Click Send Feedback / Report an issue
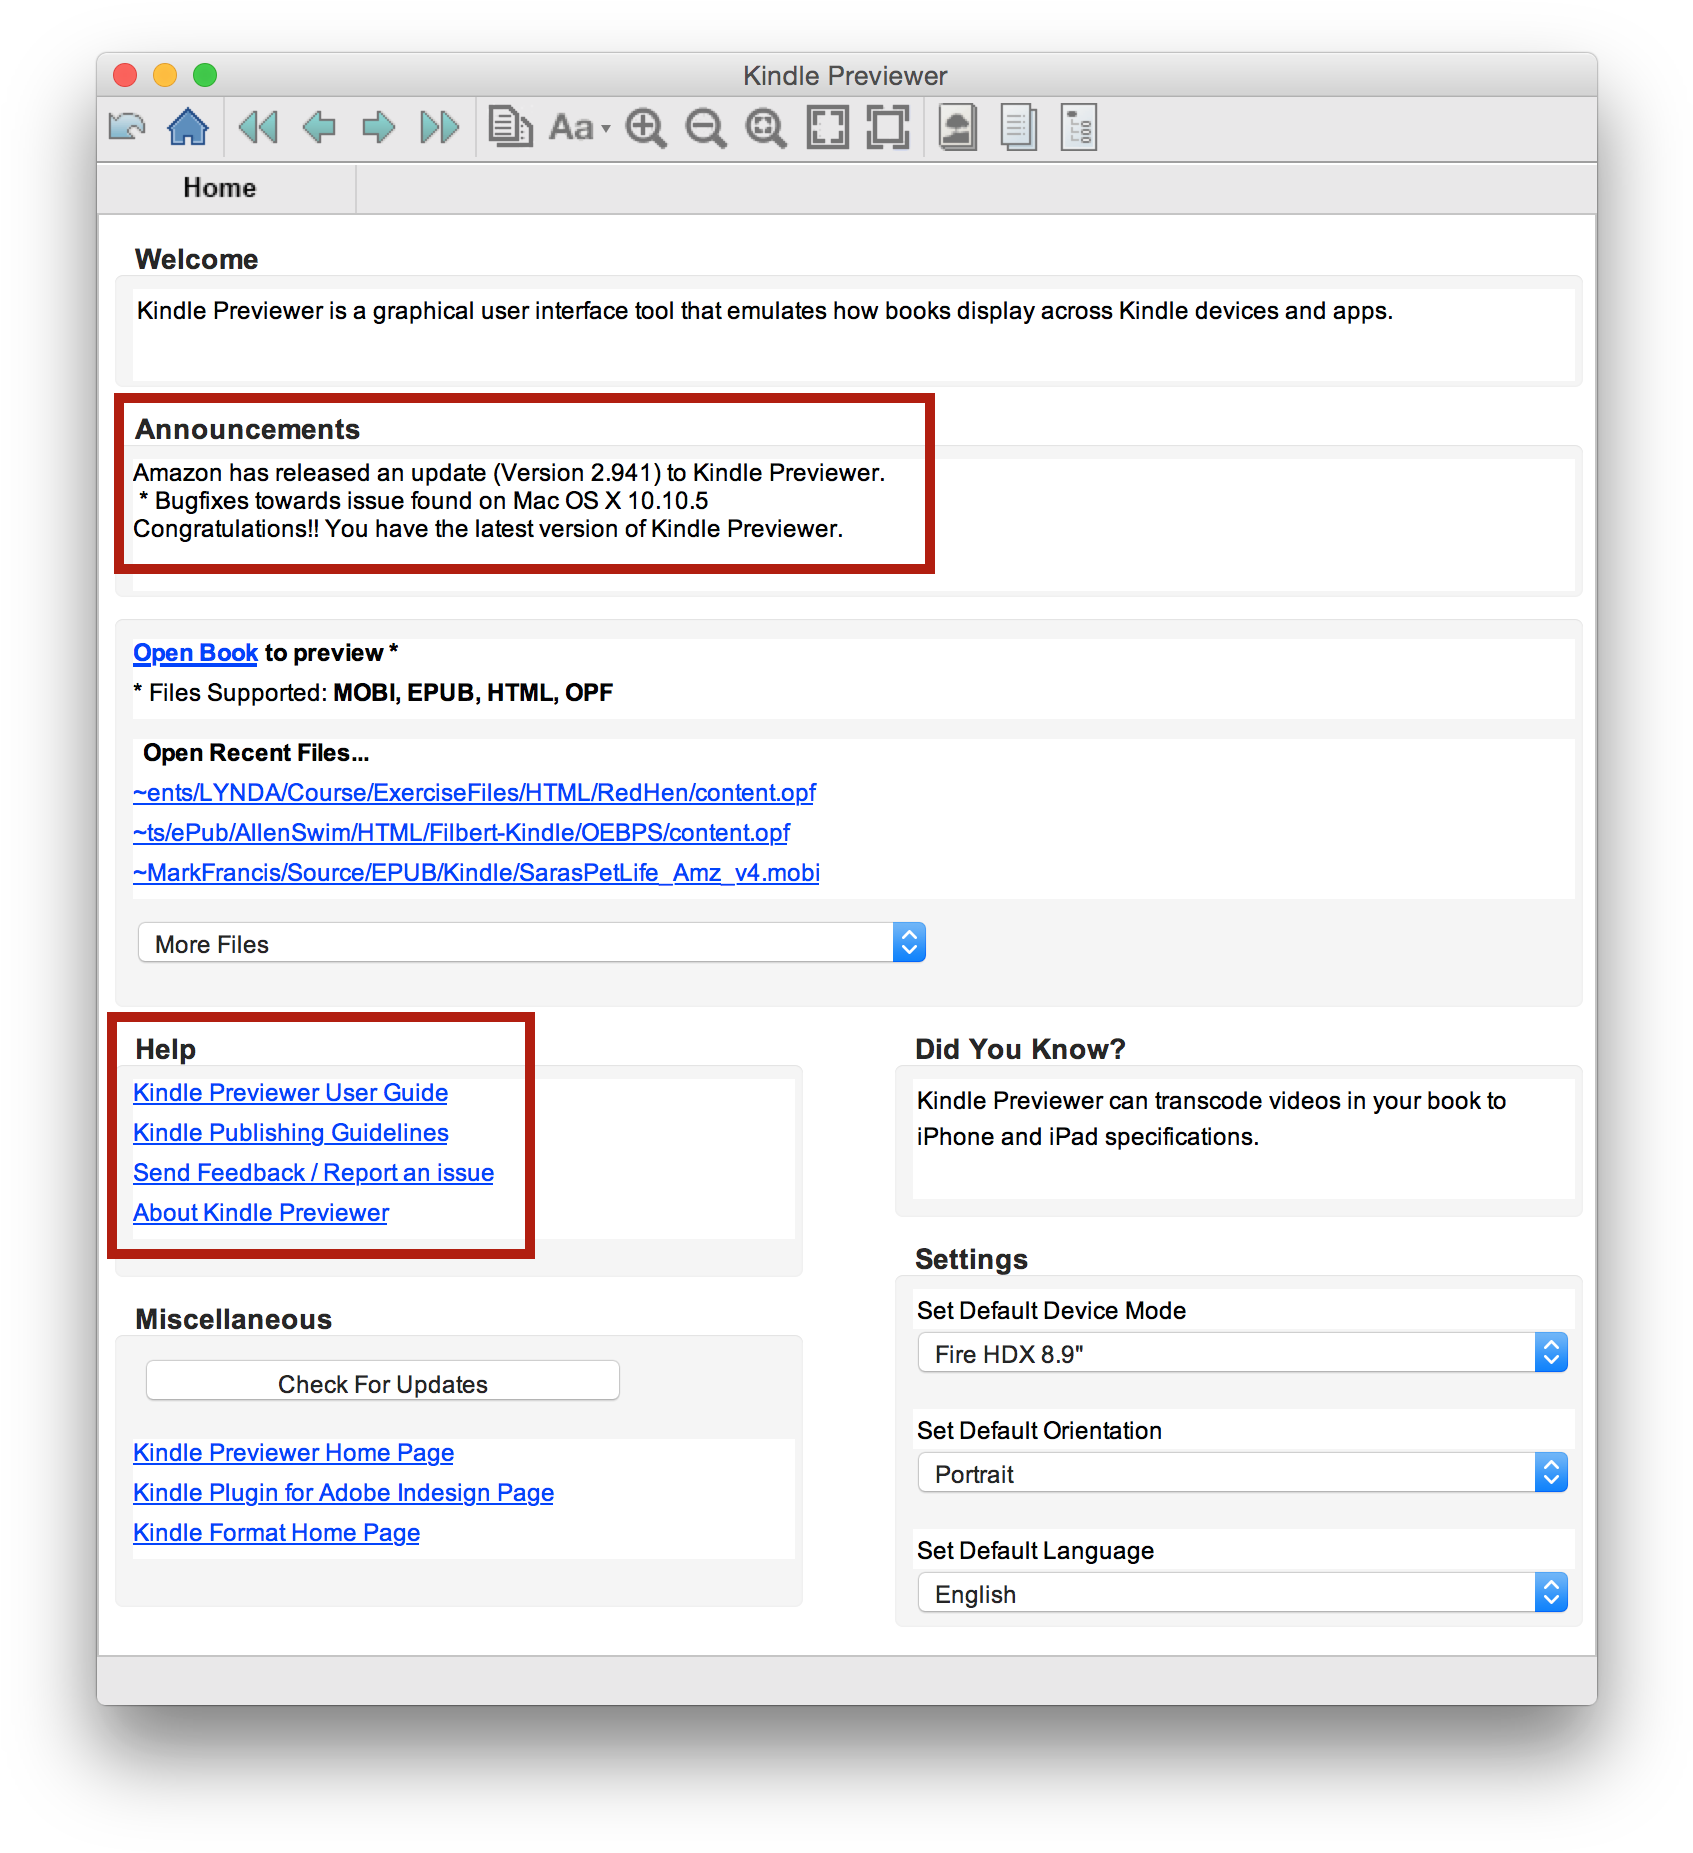1693x1853 pixels. click(x=313, y=1173)
